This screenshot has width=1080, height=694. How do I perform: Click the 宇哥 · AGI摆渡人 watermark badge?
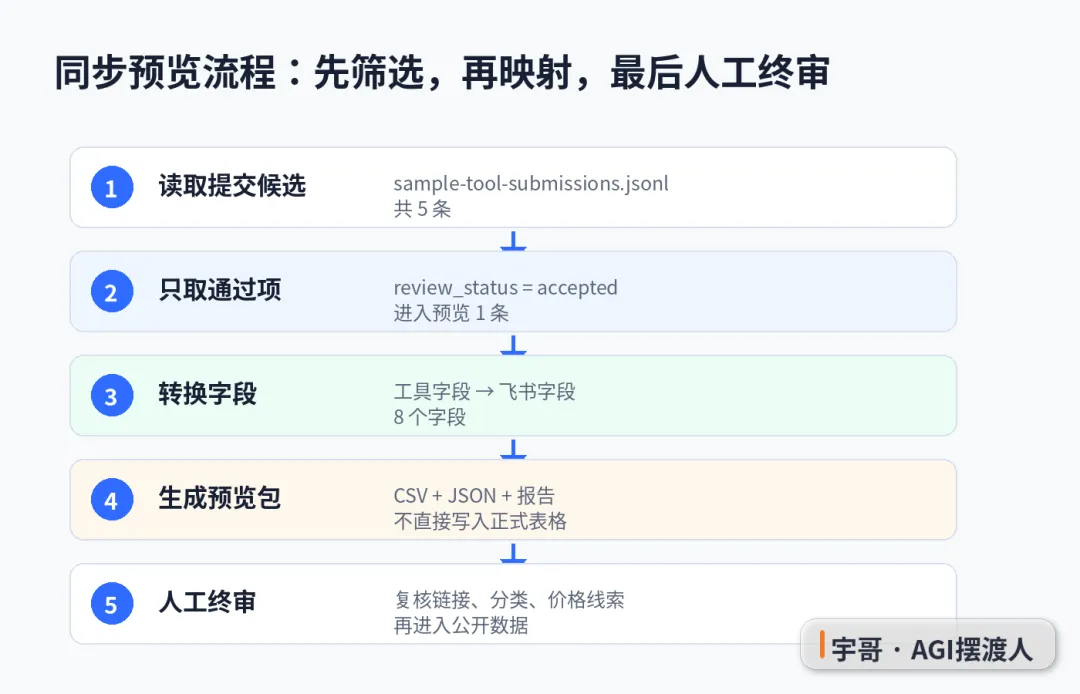(928, 645)
